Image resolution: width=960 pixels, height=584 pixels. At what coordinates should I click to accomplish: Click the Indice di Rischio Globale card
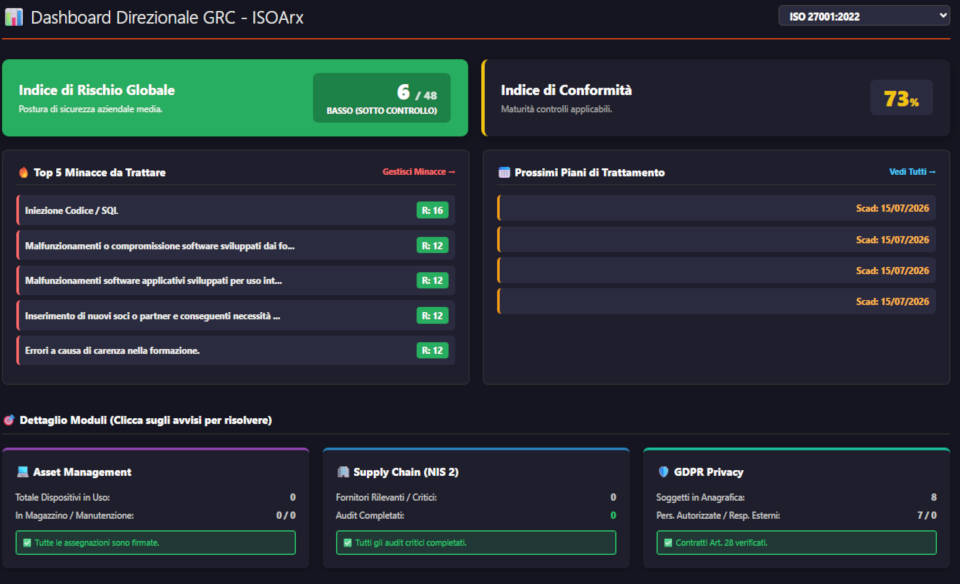coord(235,98)
